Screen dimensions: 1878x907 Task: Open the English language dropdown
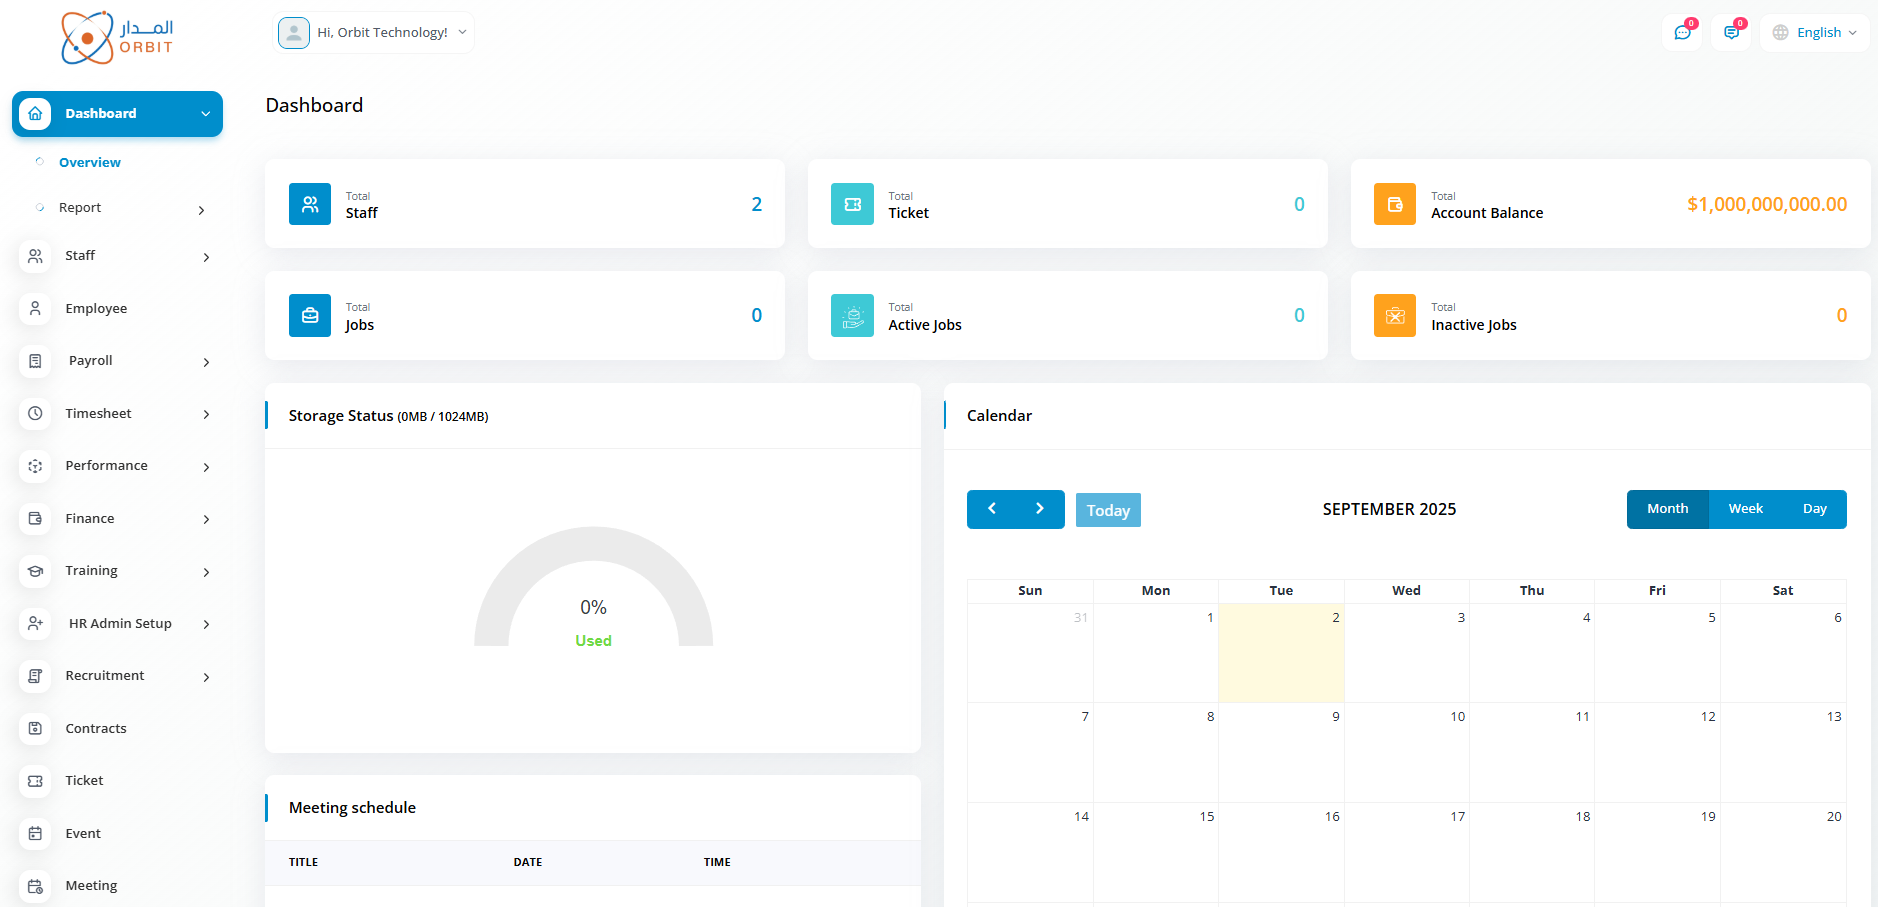pyautogui.click(x=1816, y=33)
